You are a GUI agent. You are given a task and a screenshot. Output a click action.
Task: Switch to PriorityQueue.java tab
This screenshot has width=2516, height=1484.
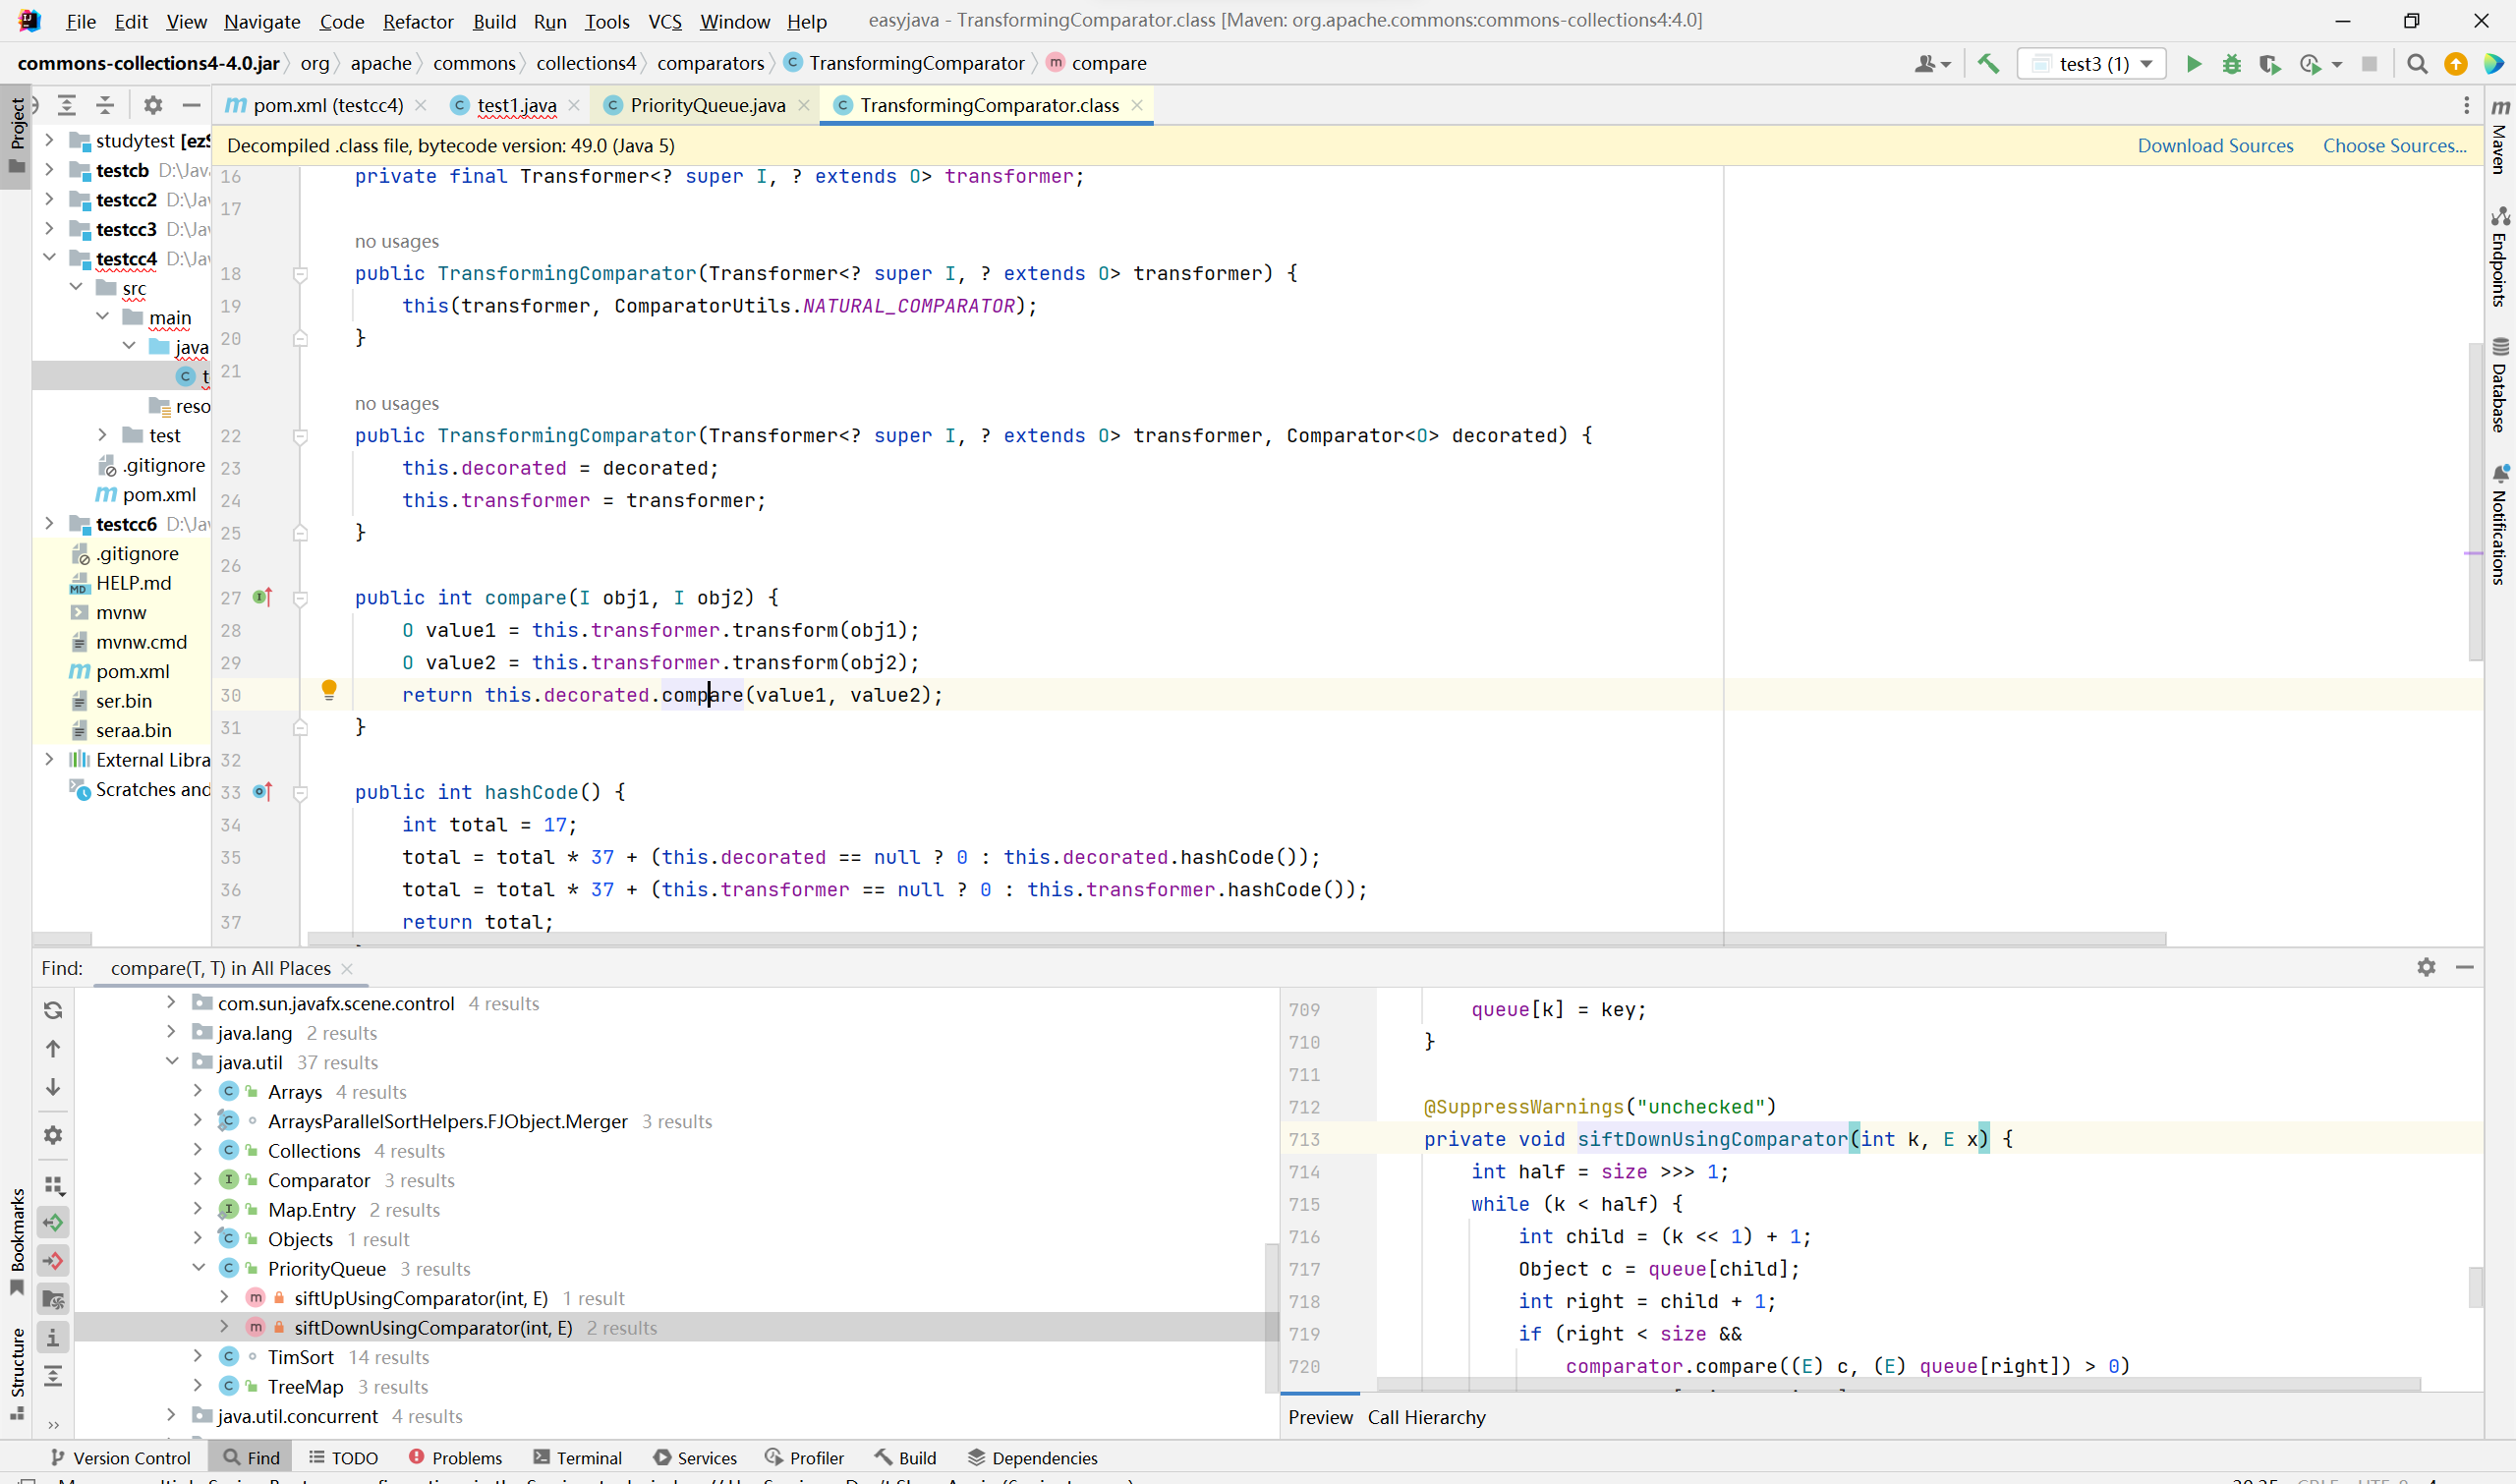point(707,105)
